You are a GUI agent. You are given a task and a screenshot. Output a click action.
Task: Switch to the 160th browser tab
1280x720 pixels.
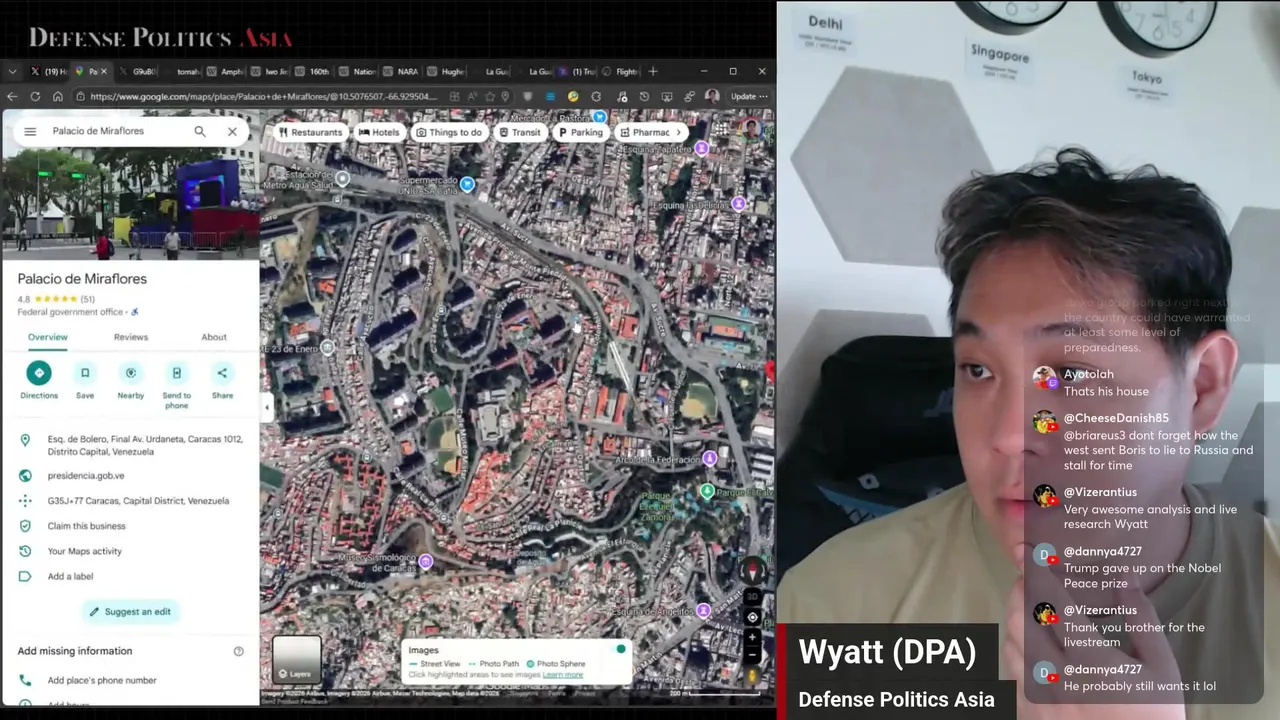tap(313, 71)
